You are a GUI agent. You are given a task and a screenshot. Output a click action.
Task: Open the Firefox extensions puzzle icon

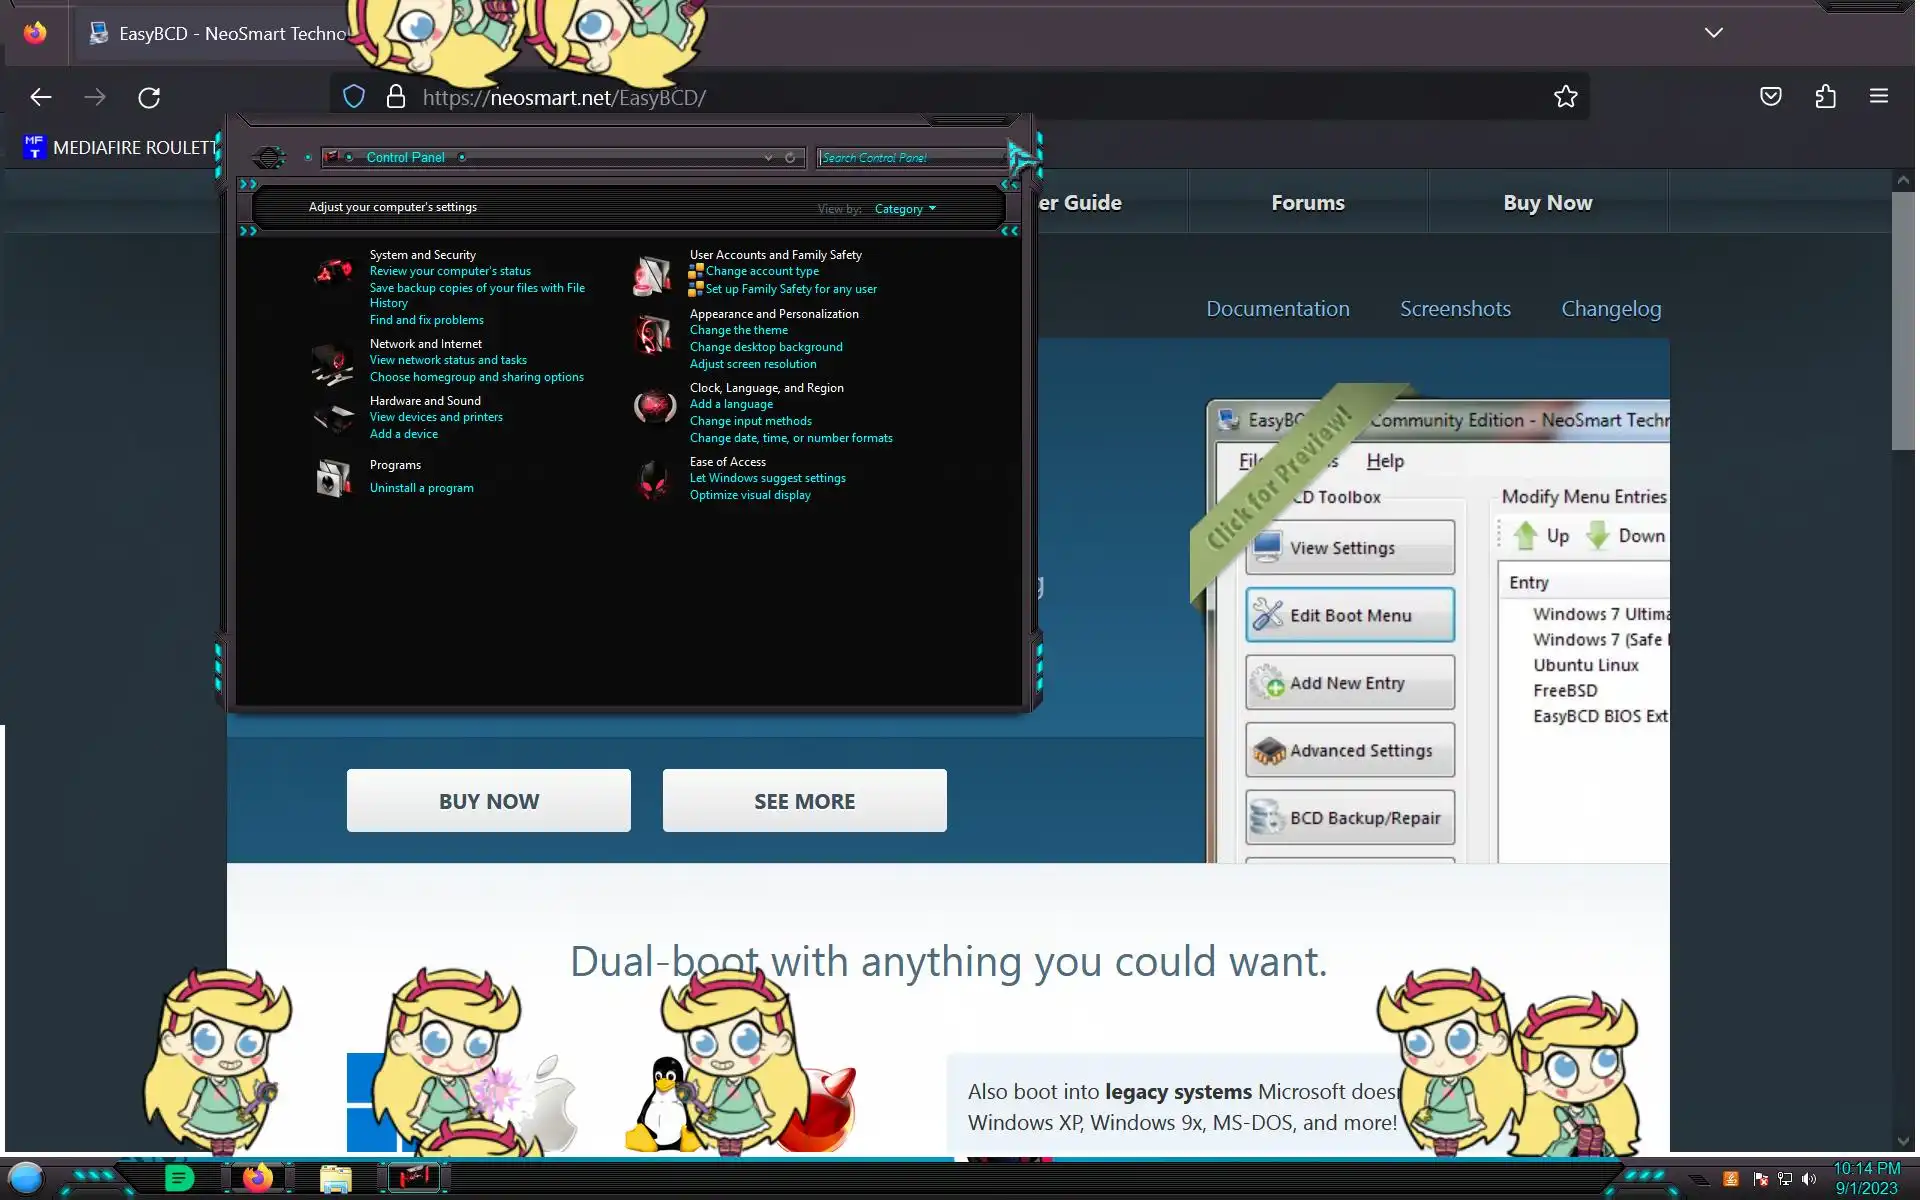point(1825,97)
